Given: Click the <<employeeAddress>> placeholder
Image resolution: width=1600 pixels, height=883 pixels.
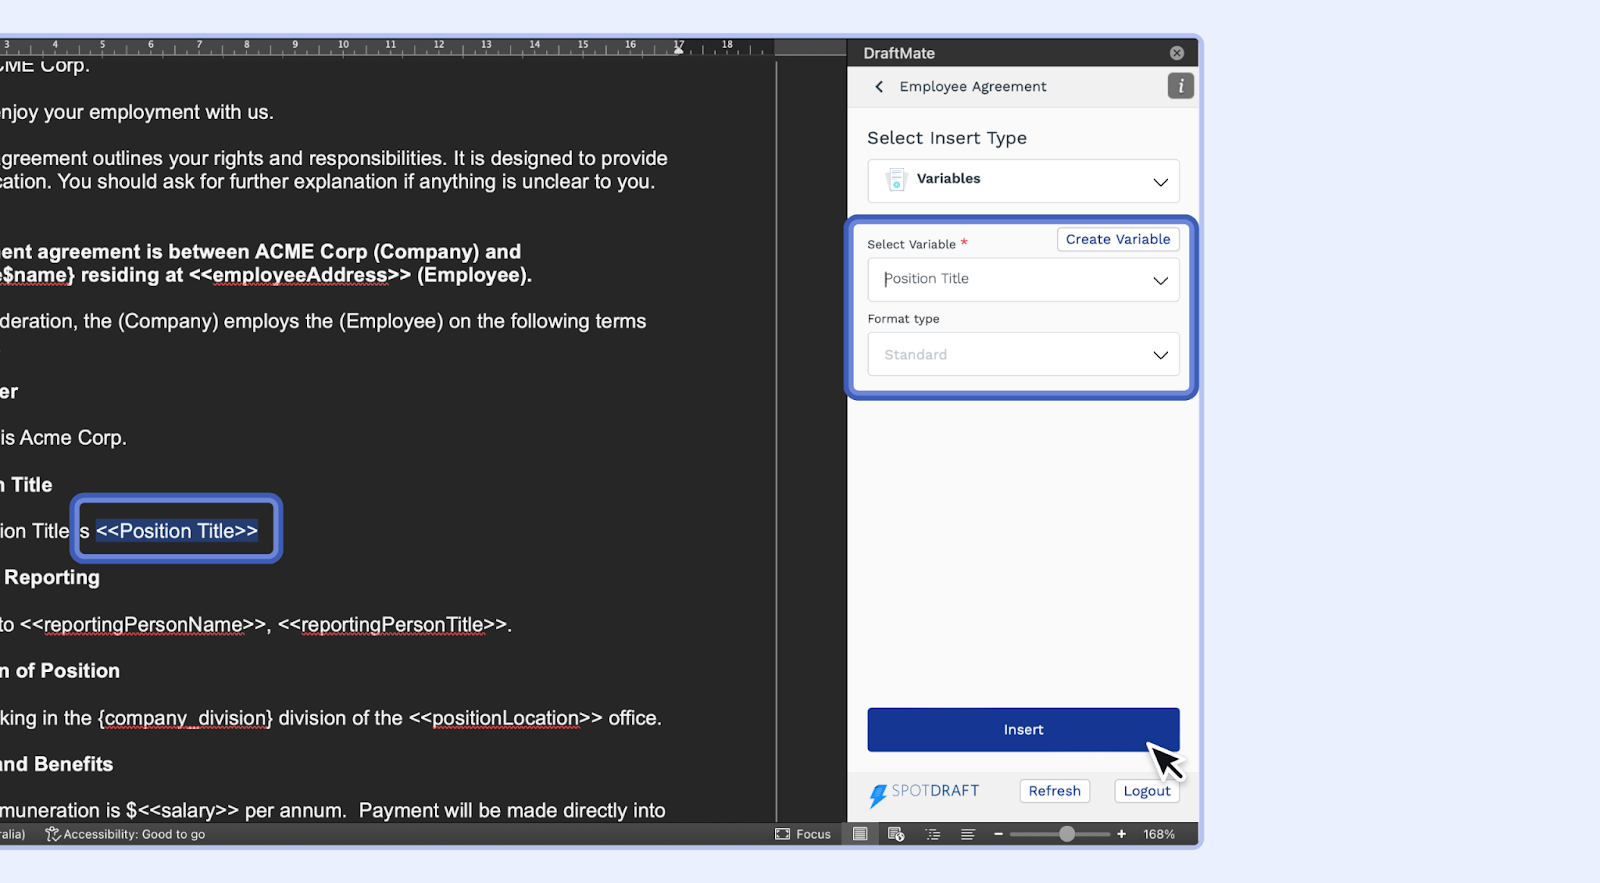Looking at the screenshot, I should [300, 275].
